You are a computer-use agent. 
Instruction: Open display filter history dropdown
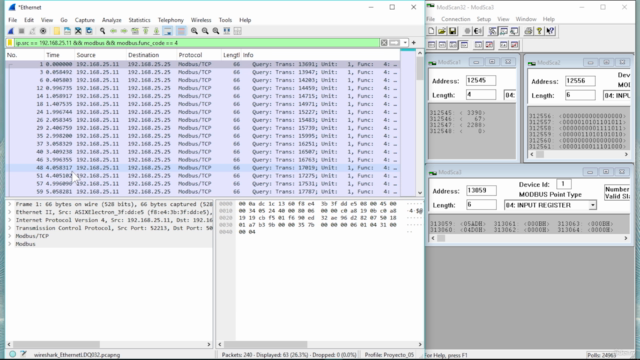point(405,43)
